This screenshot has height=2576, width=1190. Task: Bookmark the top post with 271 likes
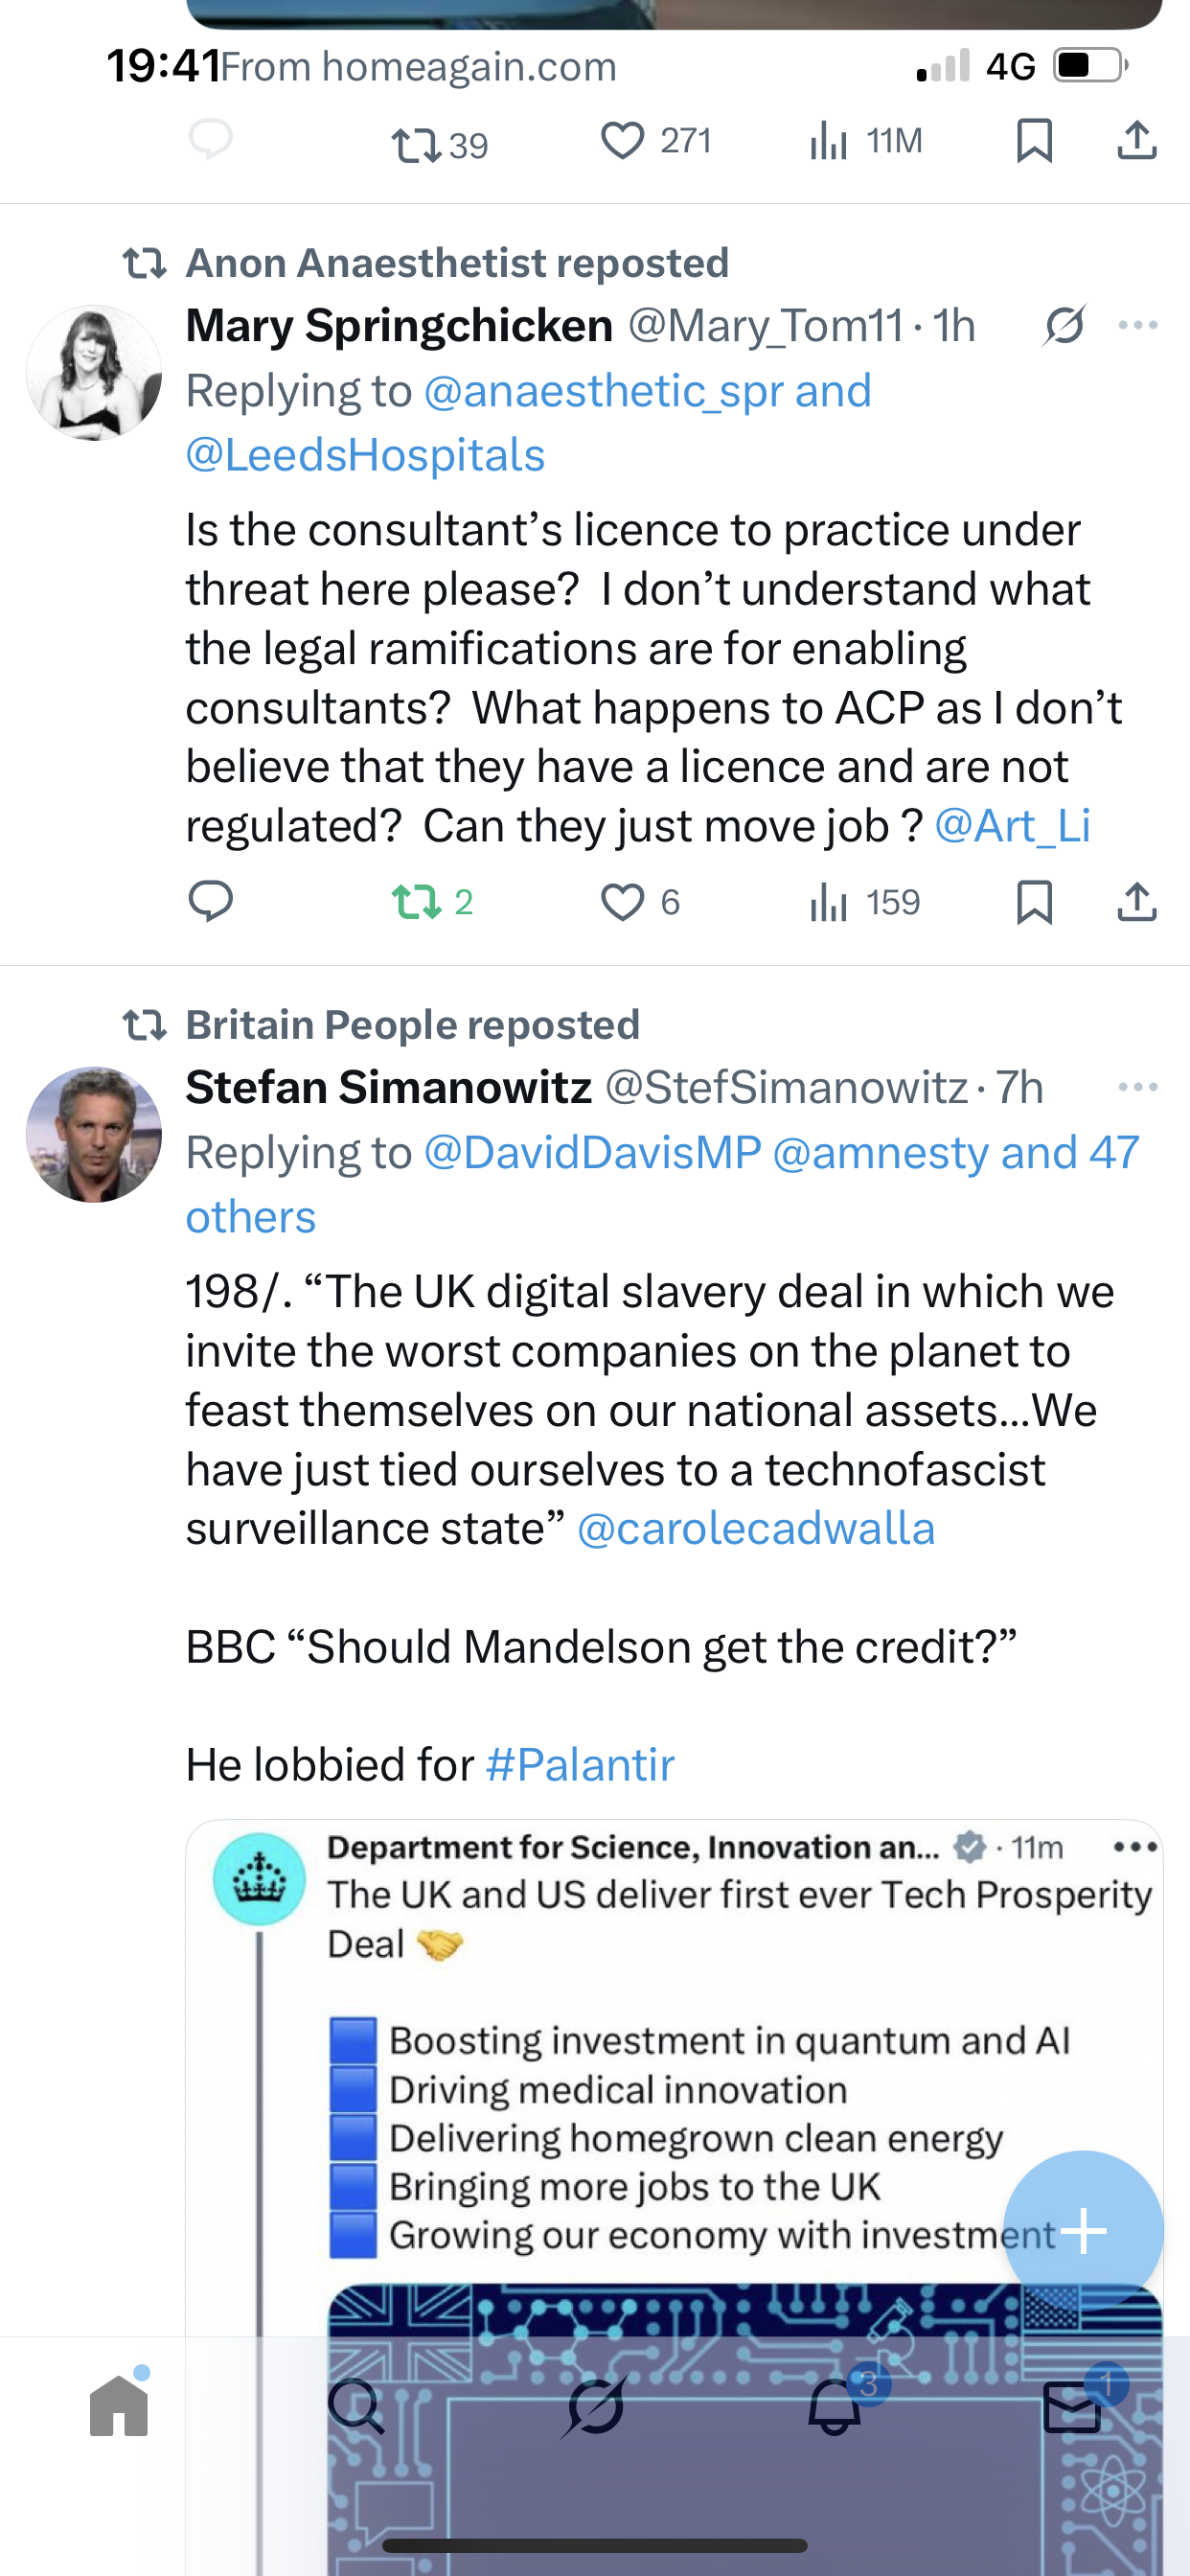[x=1034, y=141]
